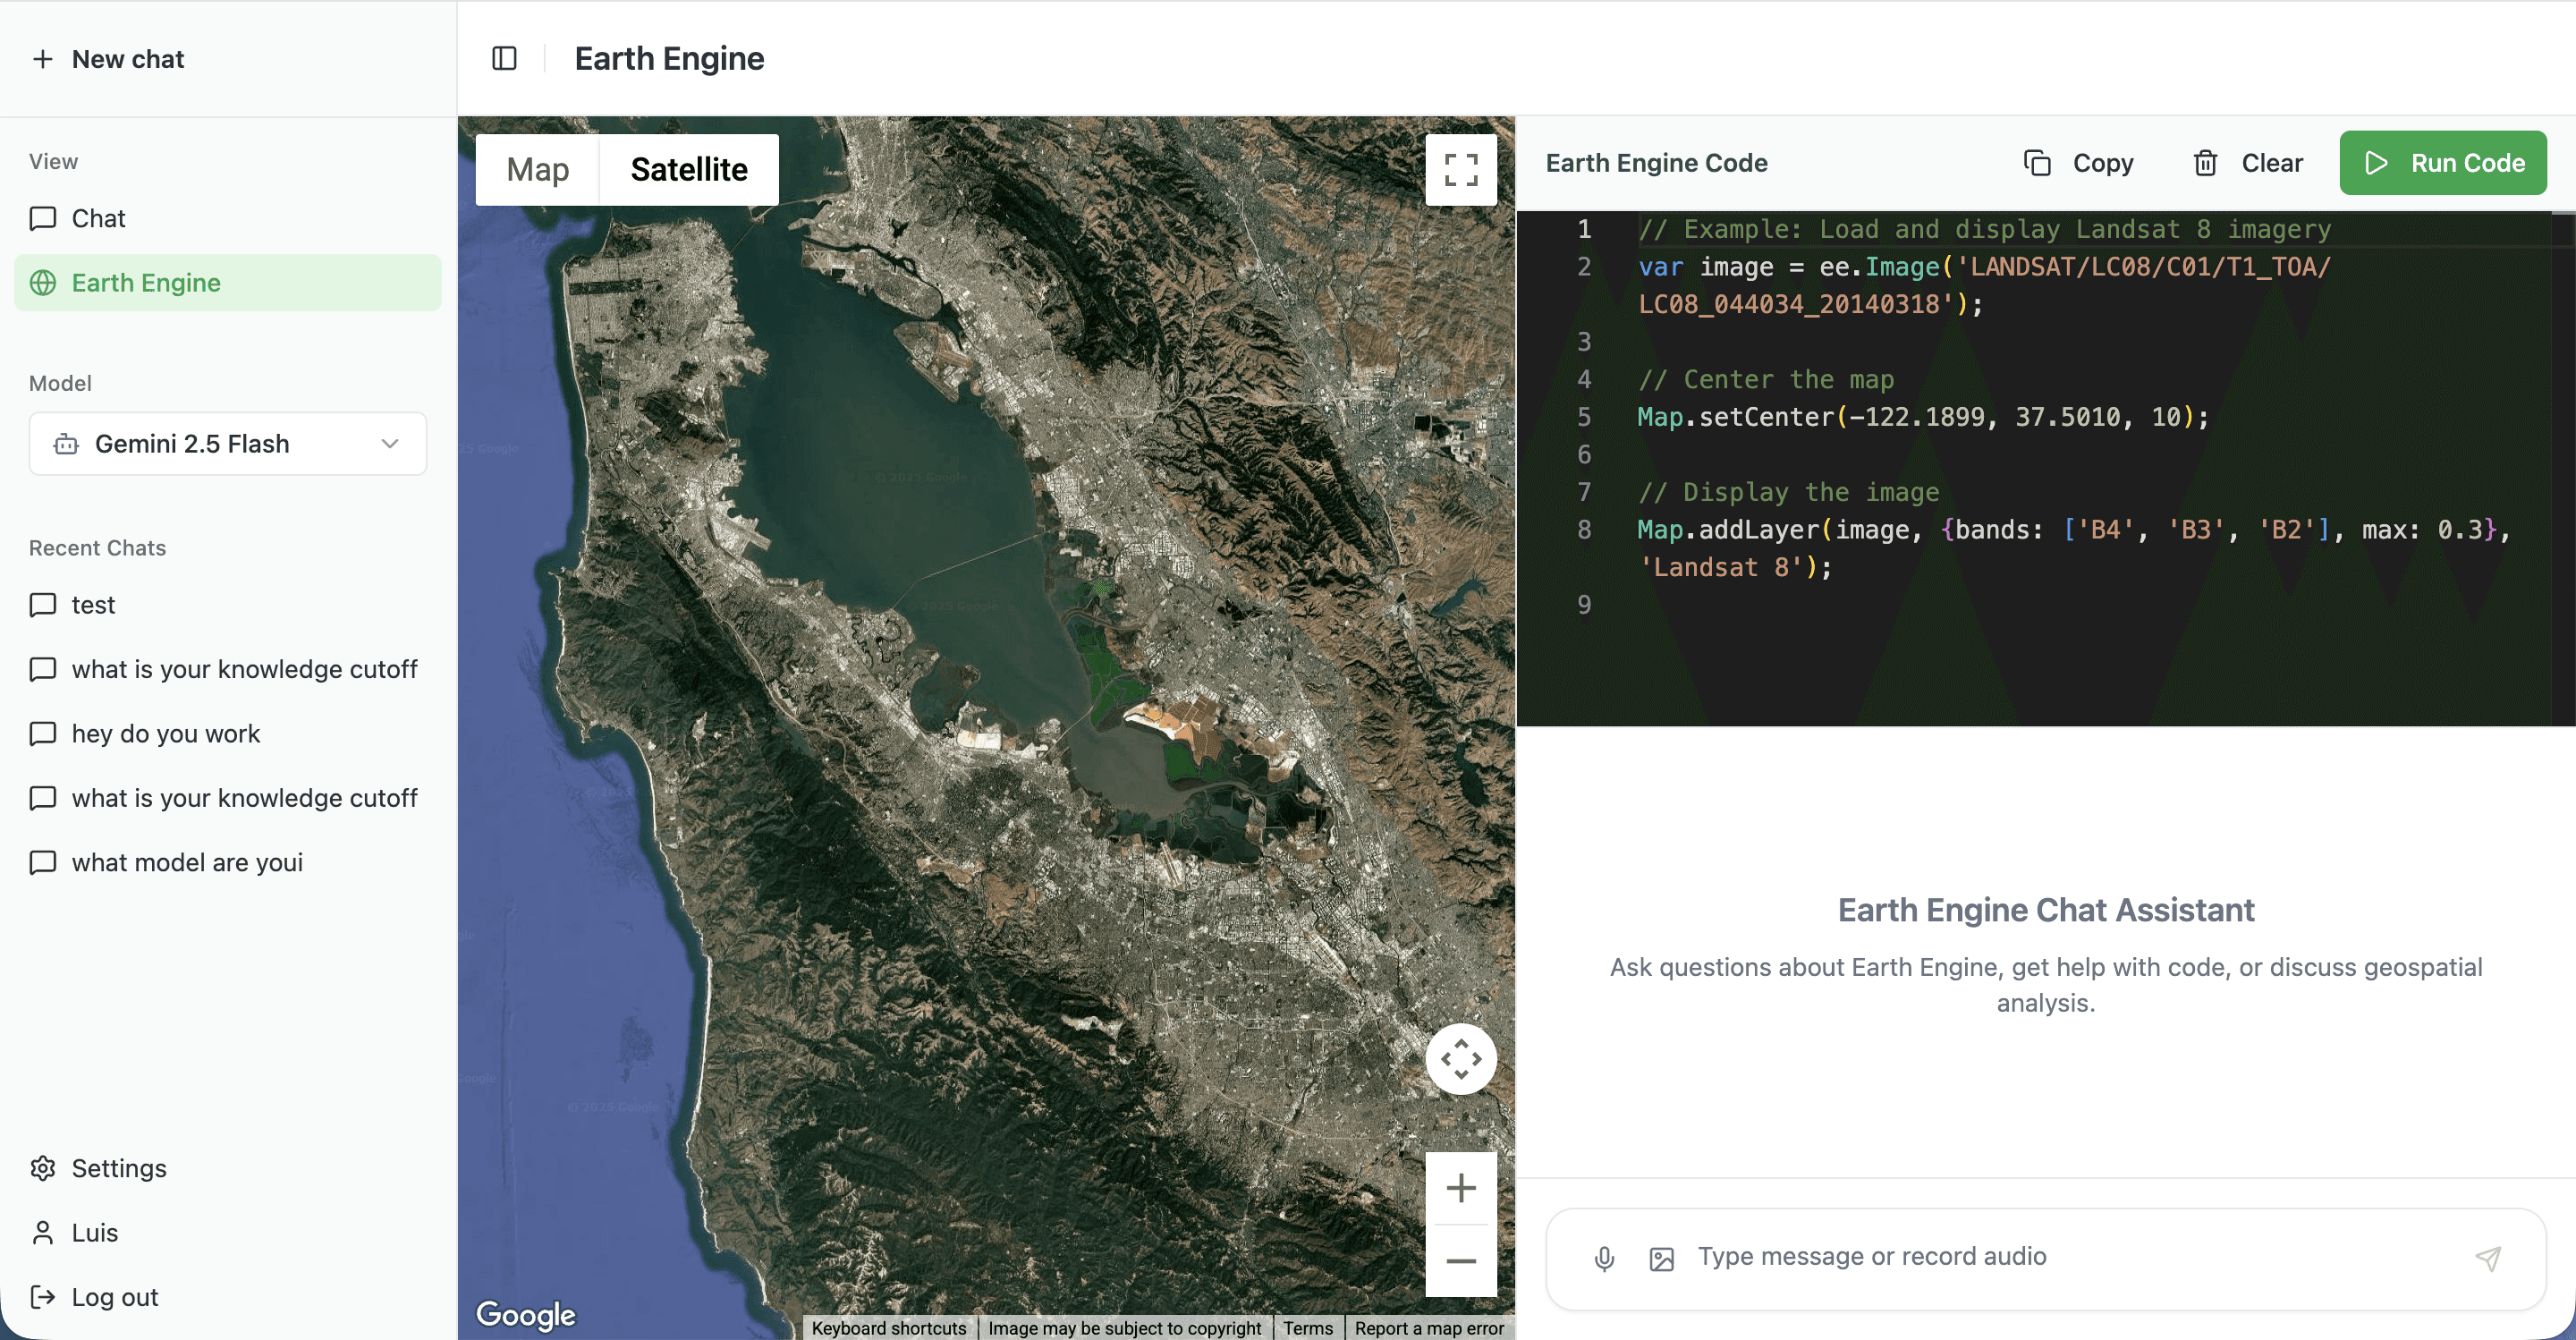Copy the Earth Engine code
Screen dimensions: 2576x1340
click(x=2079, y=163)
